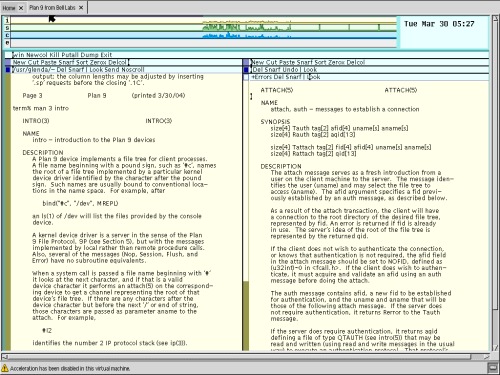Click Zerox in the right column tag

pos(337,62)
